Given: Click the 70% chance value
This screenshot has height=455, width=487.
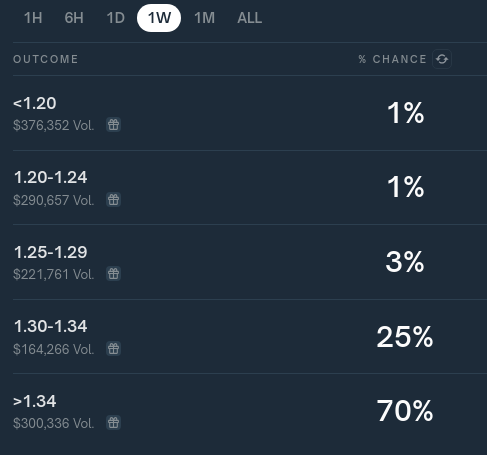Looking at the screenshot, I should (x=405, y=411).
